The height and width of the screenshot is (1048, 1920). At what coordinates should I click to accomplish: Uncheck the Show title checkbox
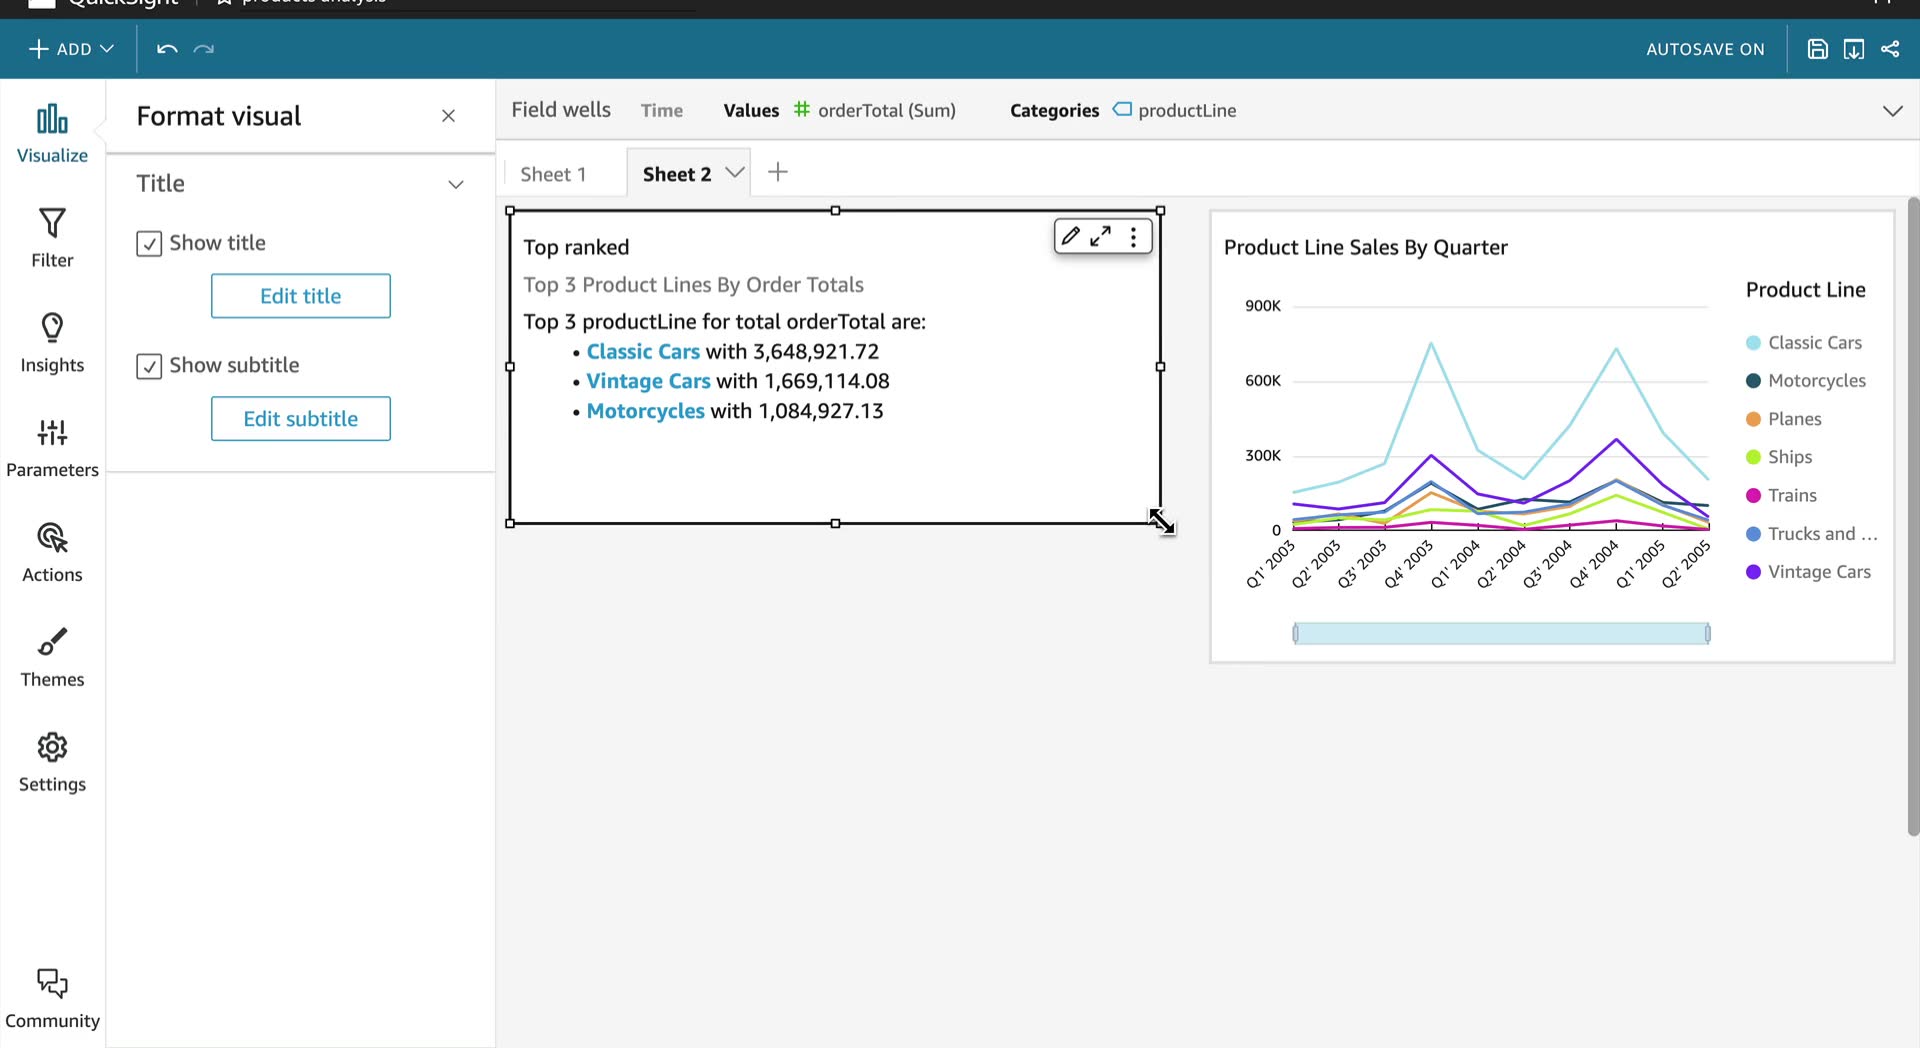point(149,243)
